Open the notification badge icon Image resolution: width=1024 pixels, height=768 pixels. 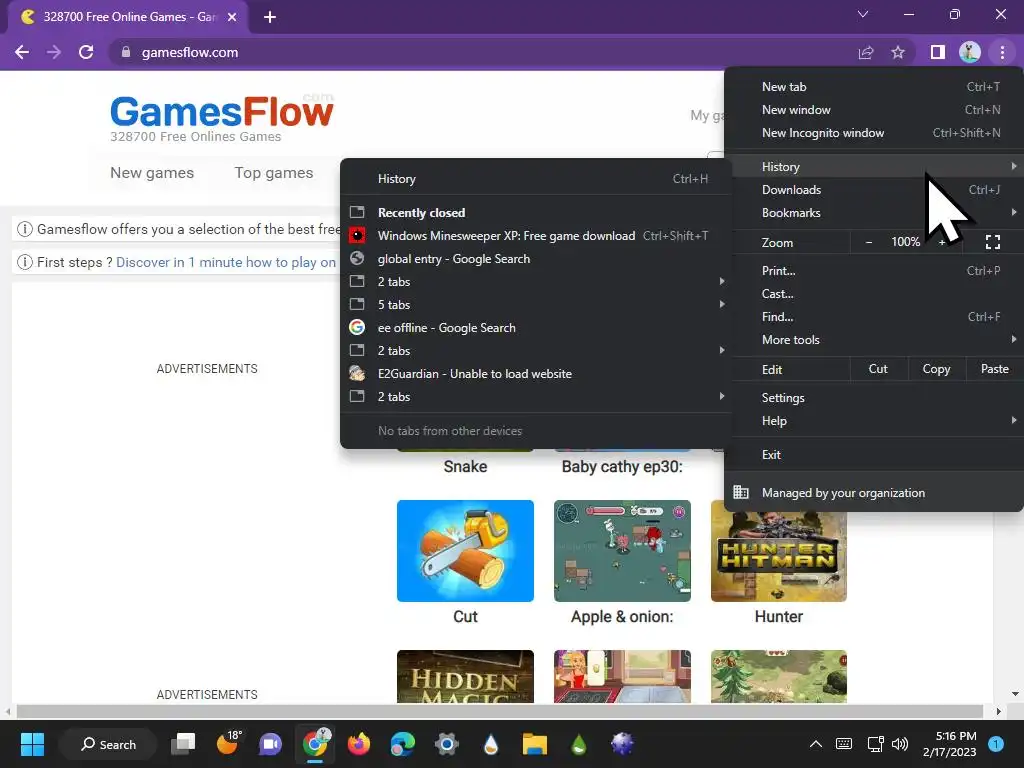[x=996, y=744]
